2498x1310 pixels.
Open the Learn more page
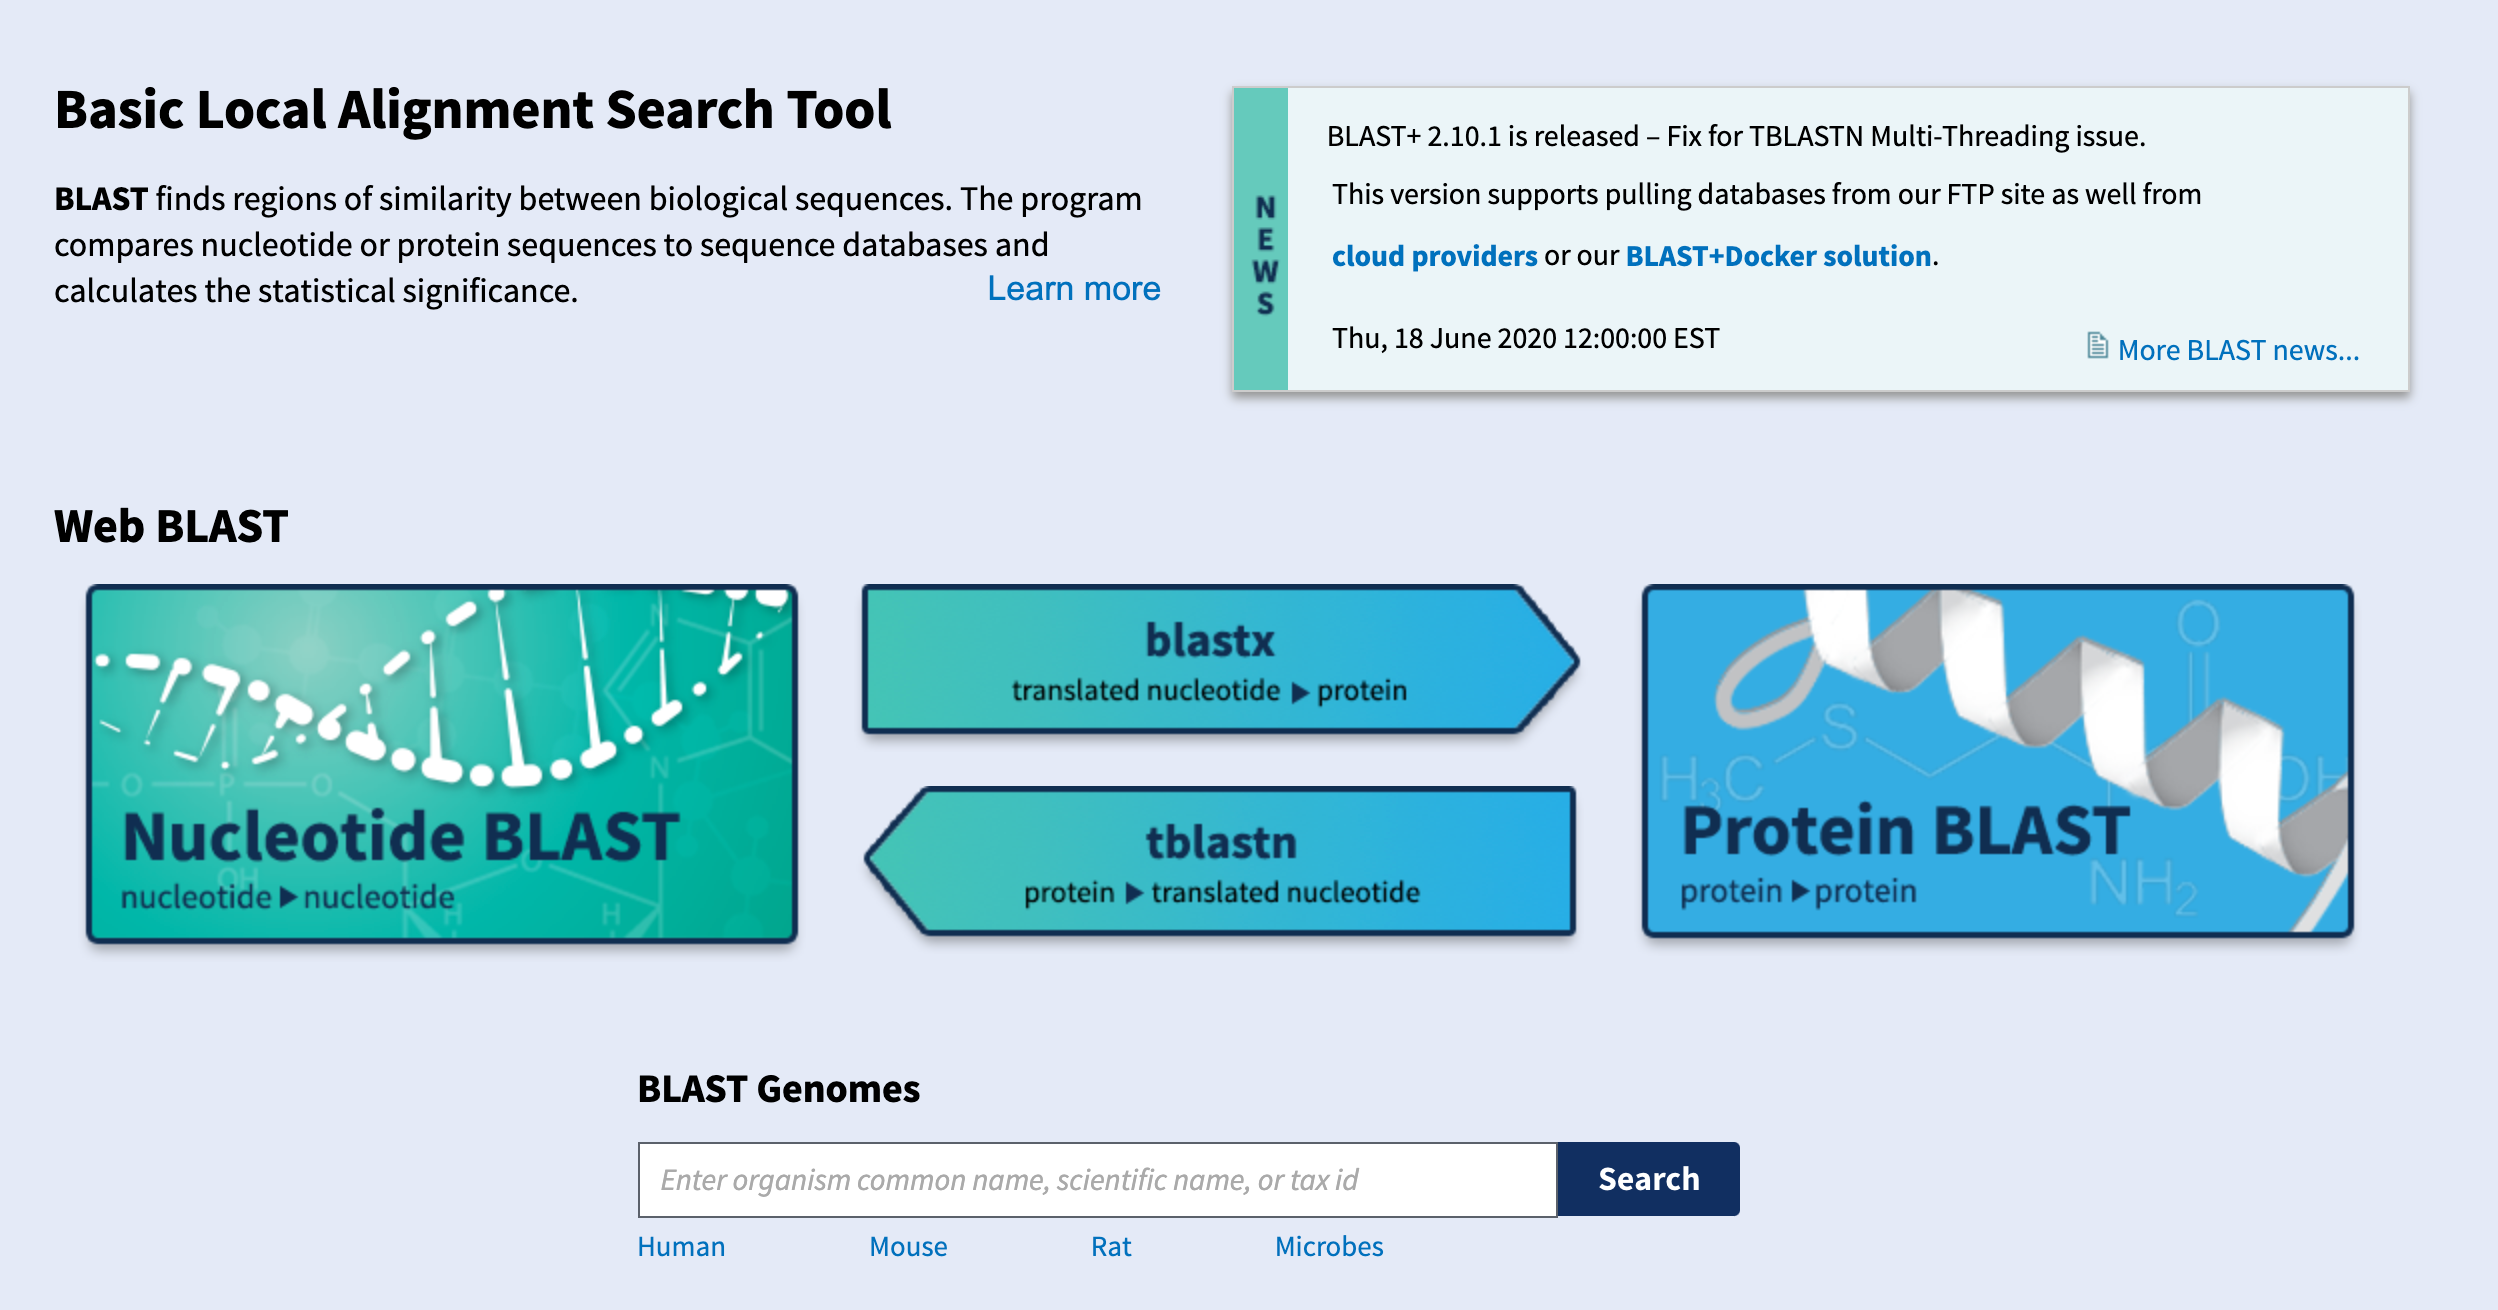point(1074,289)
